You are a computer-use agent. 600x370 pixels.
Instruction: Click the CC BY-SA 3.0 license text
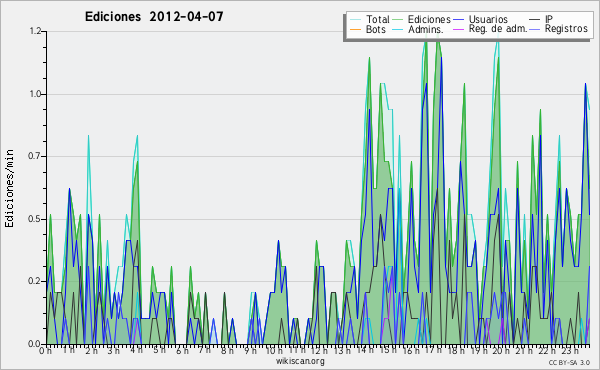pos(569,362)
